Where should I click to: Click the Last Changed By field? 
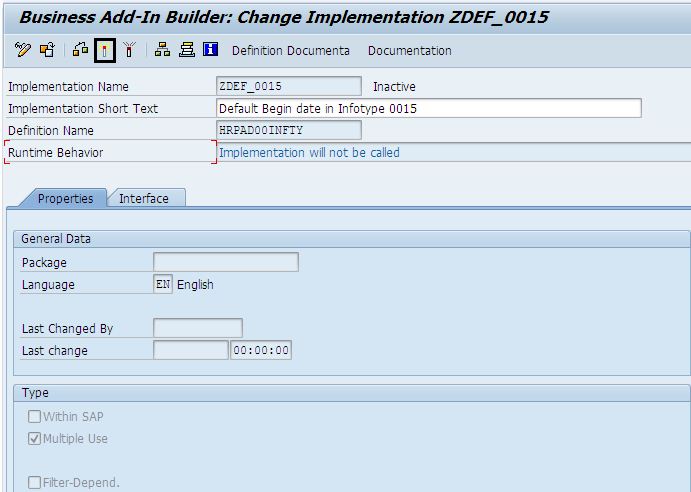[x=197, y=328]
